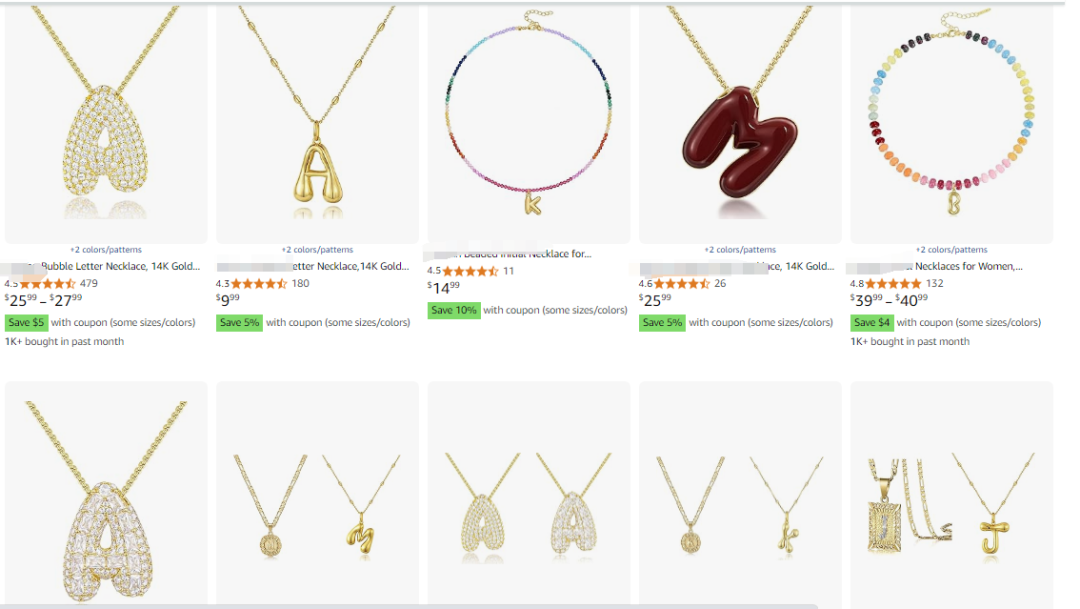Viewport: 1080px width, 609px height.
Task: Open the rectangular pendant and J necklace set
Action: tap(952, 495)
